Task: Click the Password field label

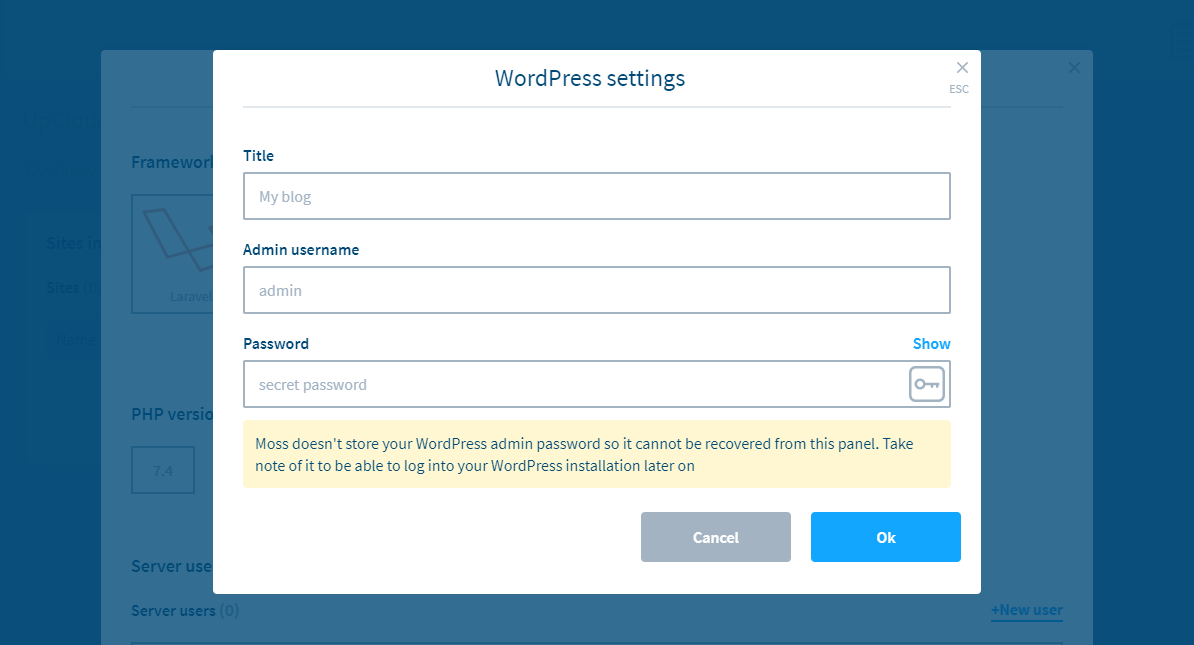Action: [276, 343]
